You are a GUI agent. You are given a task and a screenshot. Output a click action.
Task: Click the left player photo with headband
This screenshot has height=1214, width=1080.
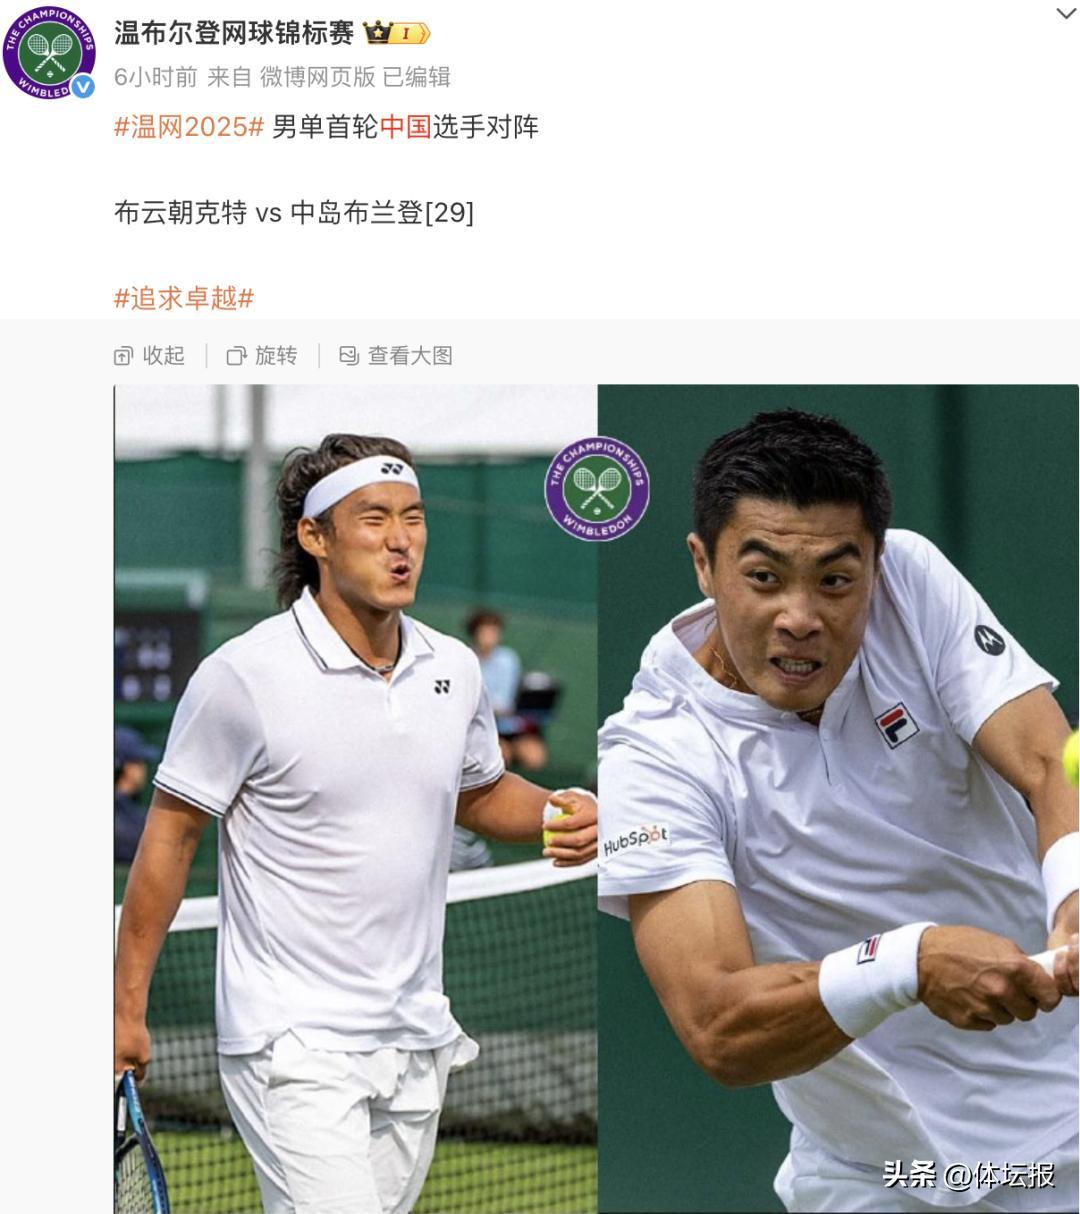click(x=355, y=799)
